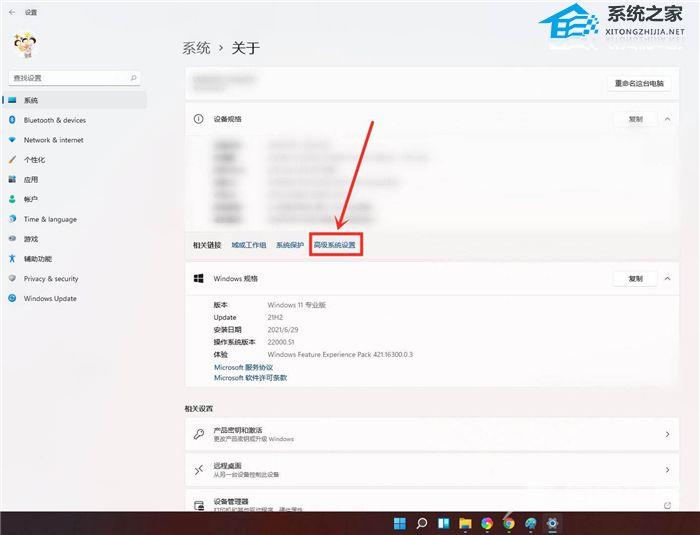
Task: Open Network & internet section
Action: tap(74, 140)
